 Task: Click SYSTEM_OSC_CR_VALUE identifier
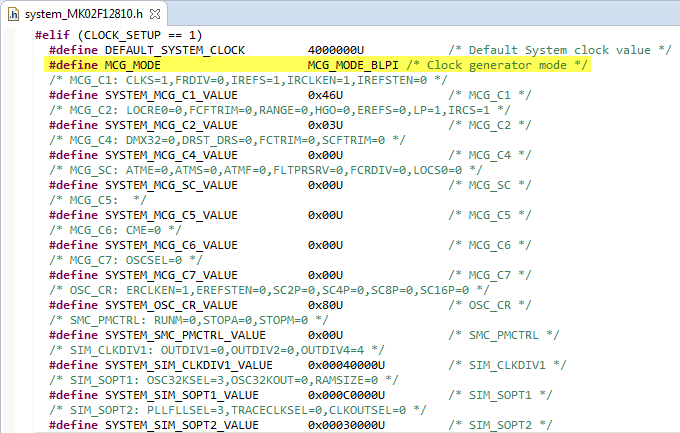(171, 305)
